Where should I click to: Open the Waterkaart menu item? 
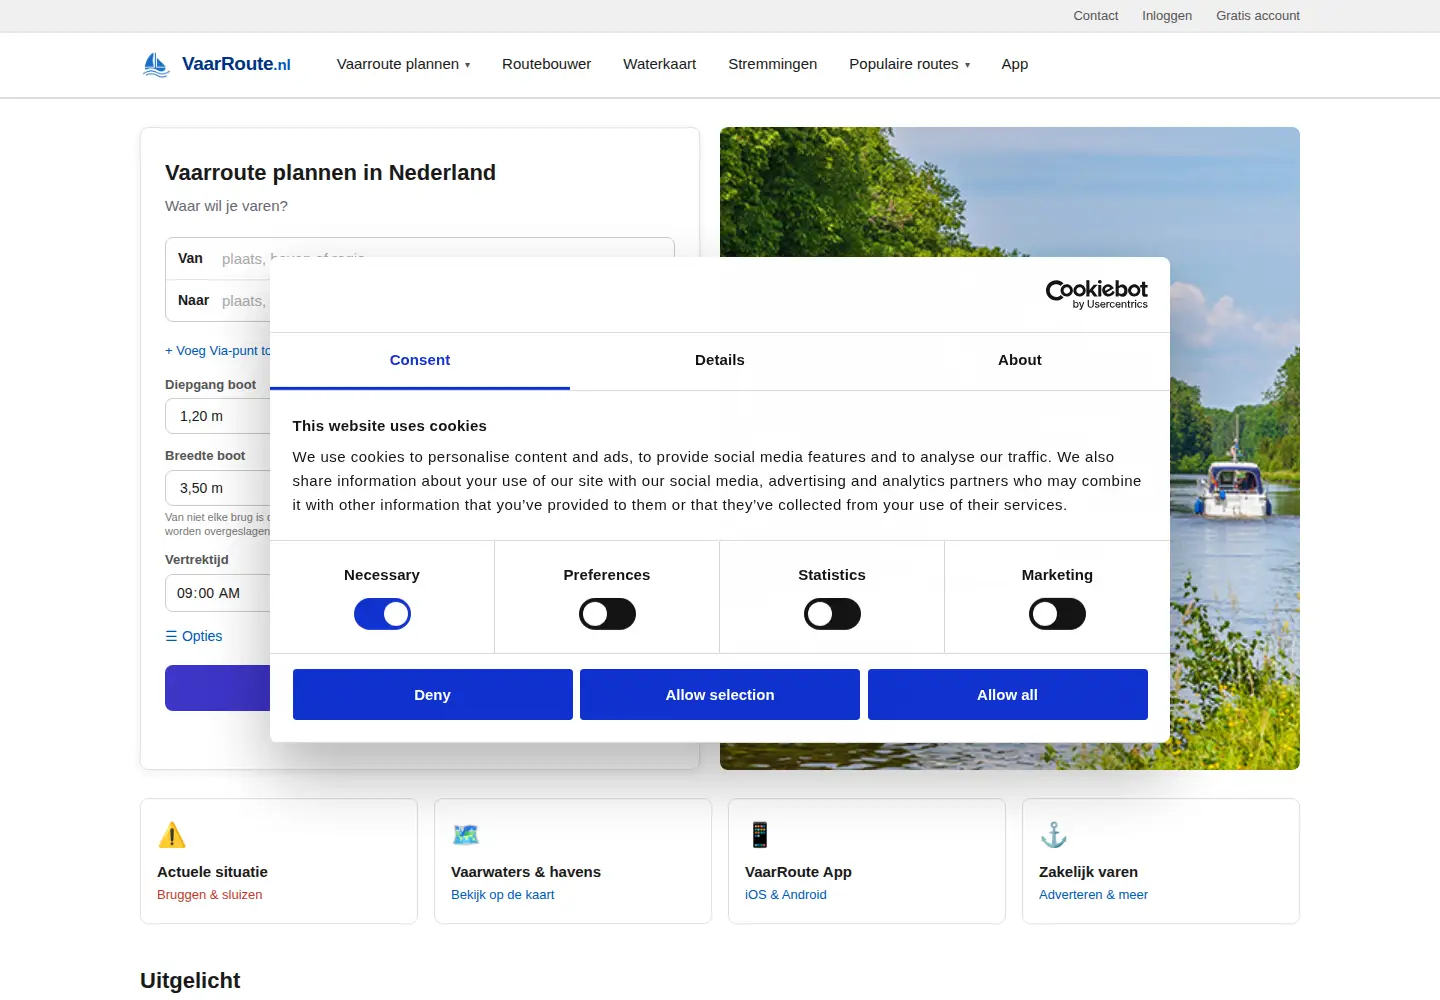659,64
